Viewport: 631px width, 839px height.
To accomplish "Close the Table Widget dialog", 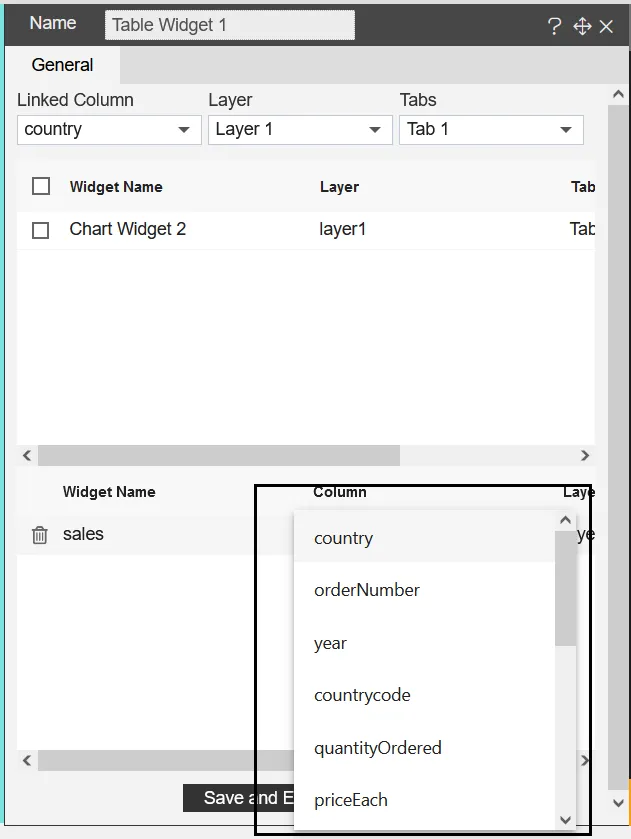I will coord(606,27).
